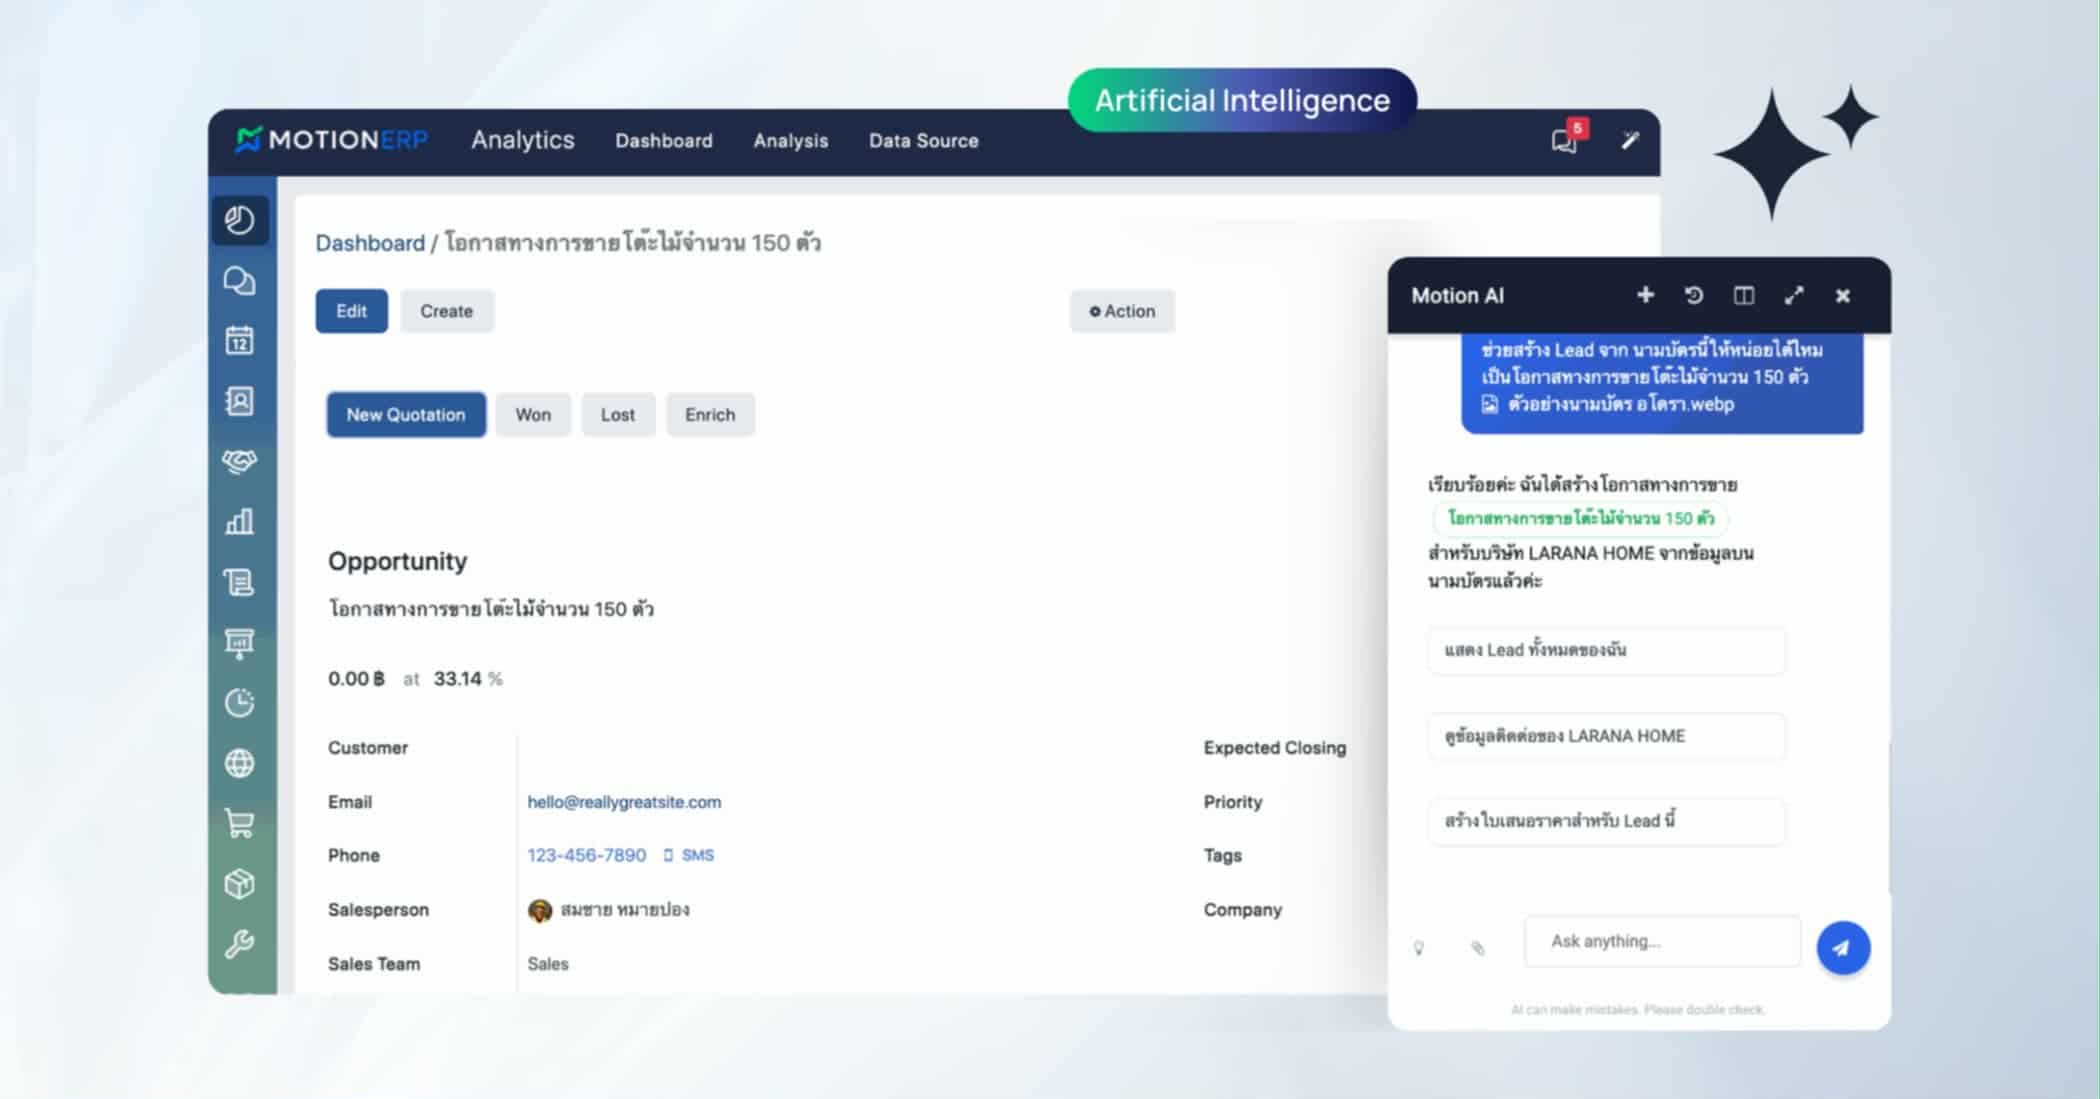
Task: Go to Data Source menu
Action: click(x=923, y=141)
